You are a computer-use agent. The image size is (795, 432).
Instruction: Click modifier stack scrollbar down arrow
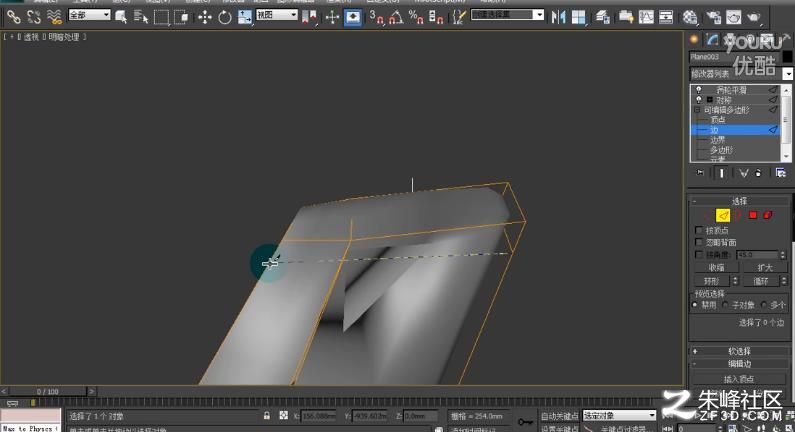787,157
